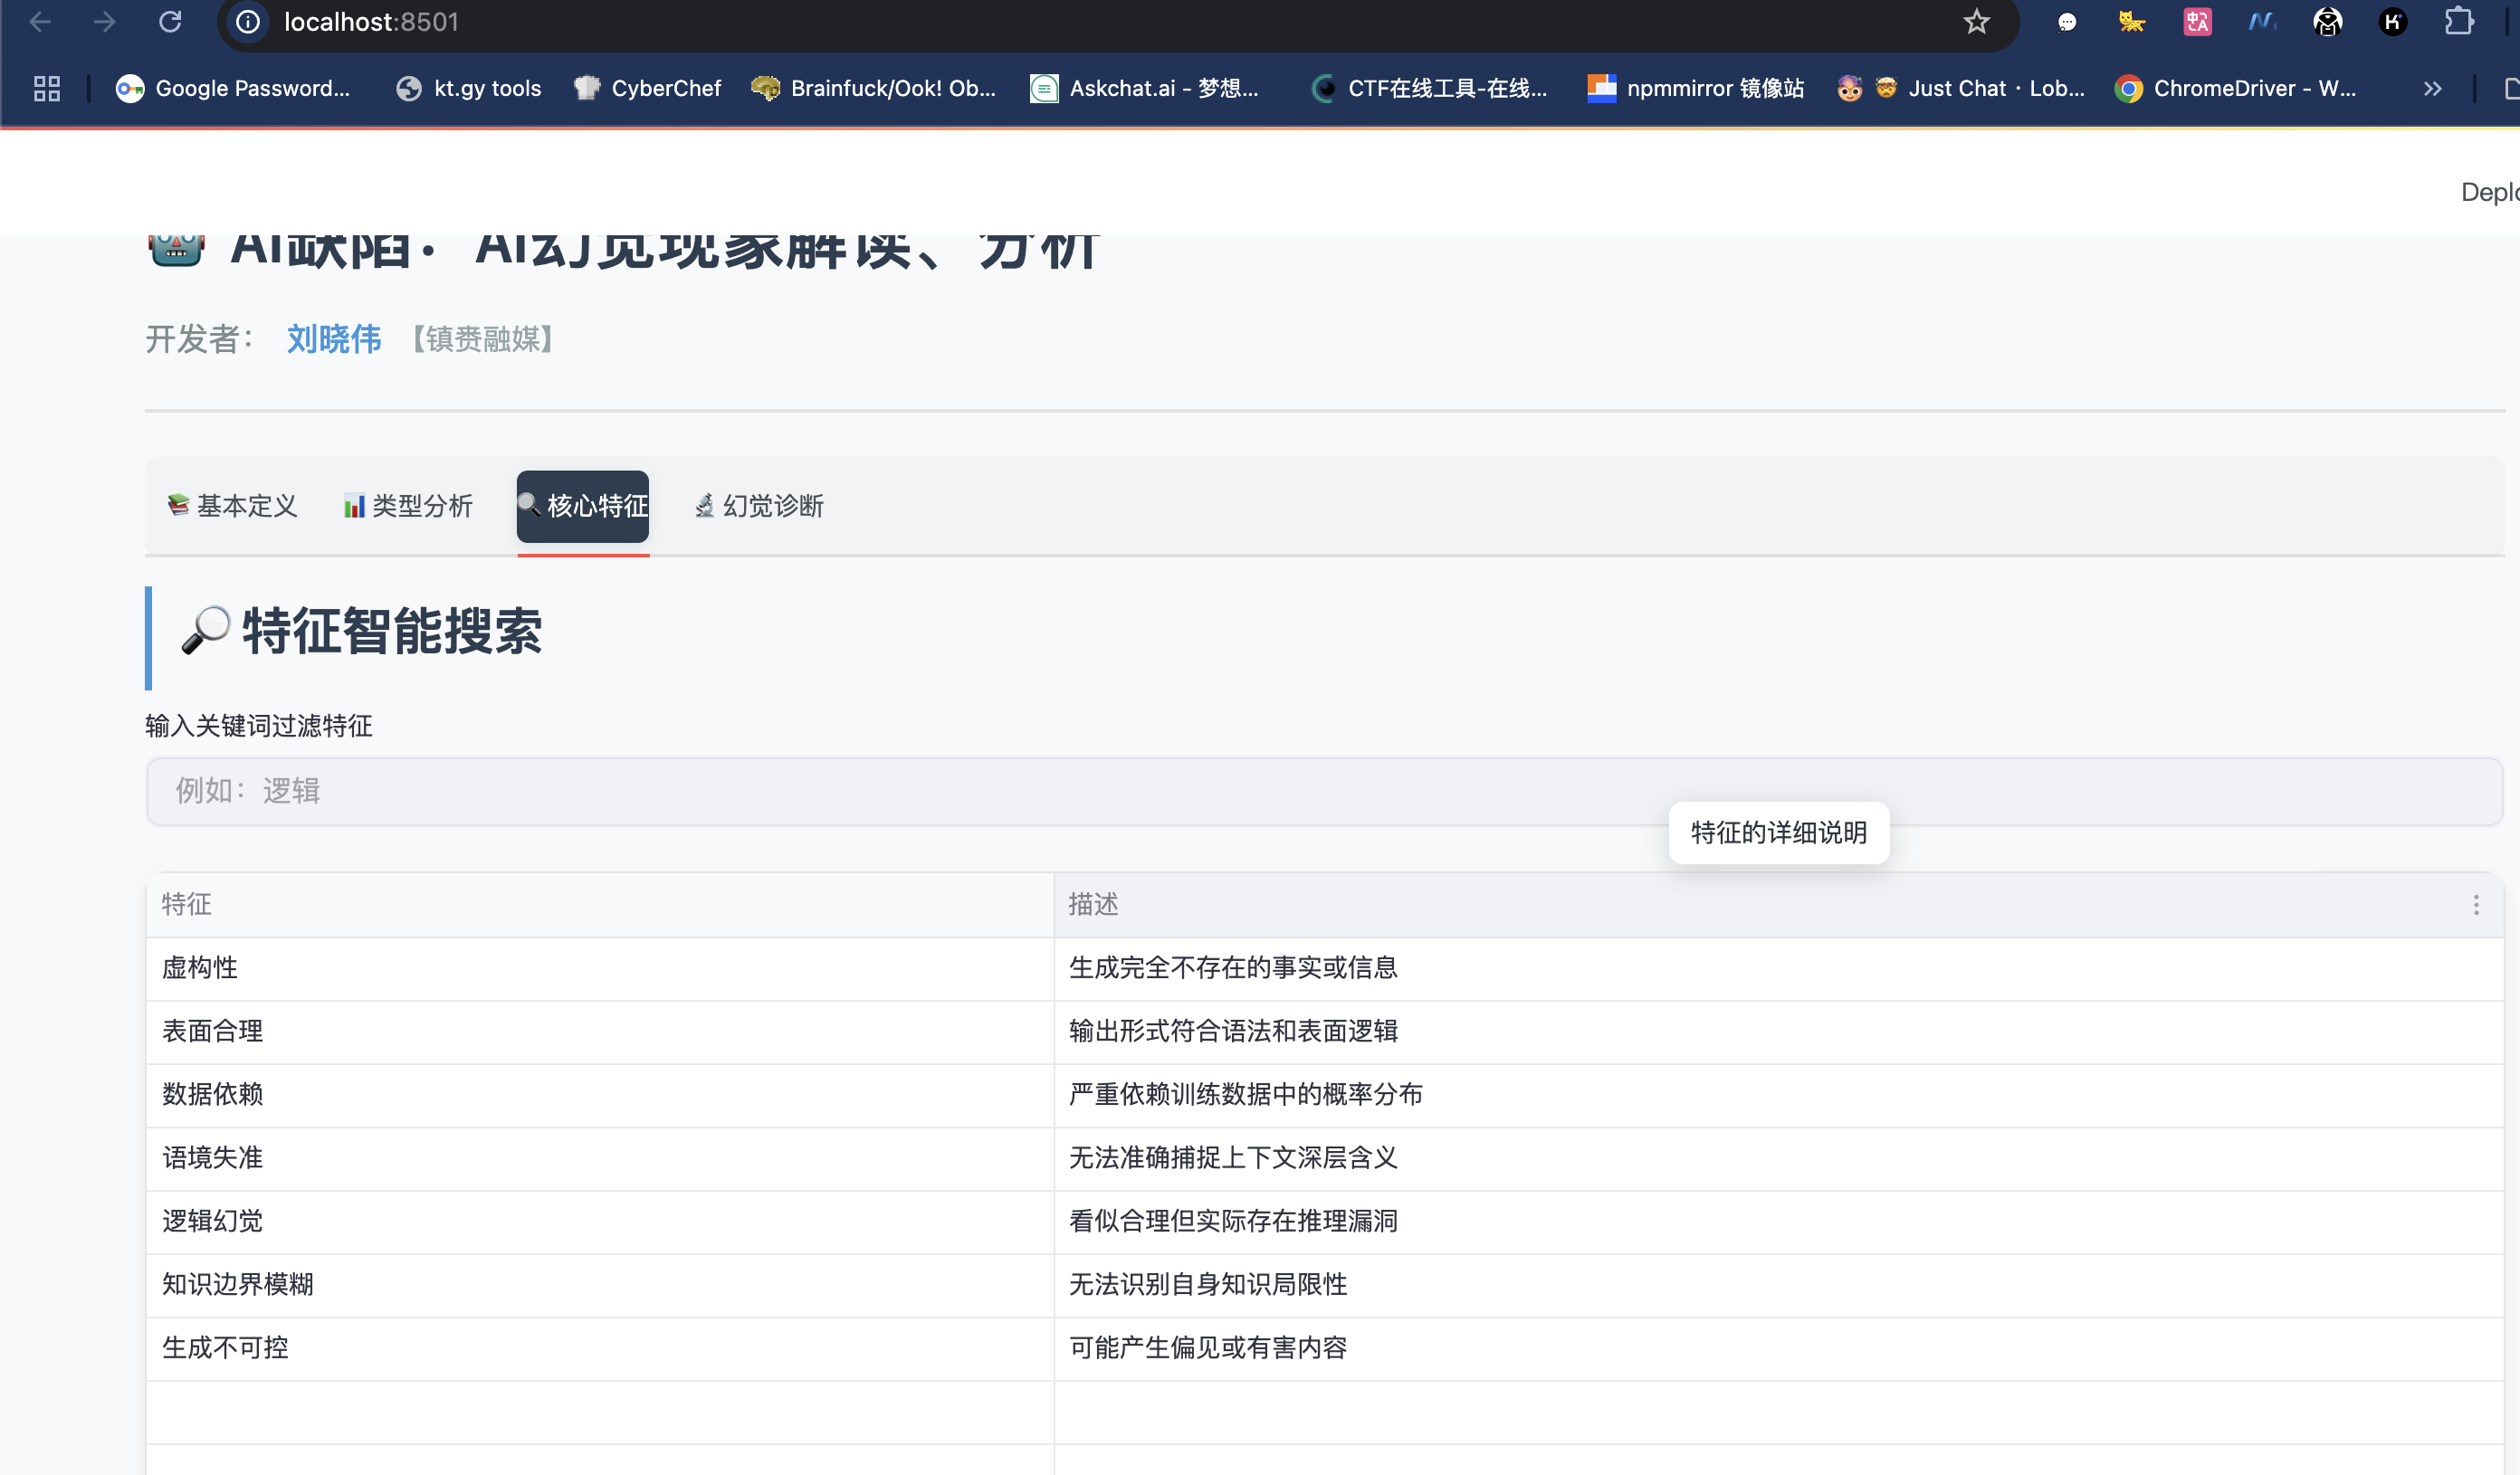Click the 特征 column header

(187, 905)
